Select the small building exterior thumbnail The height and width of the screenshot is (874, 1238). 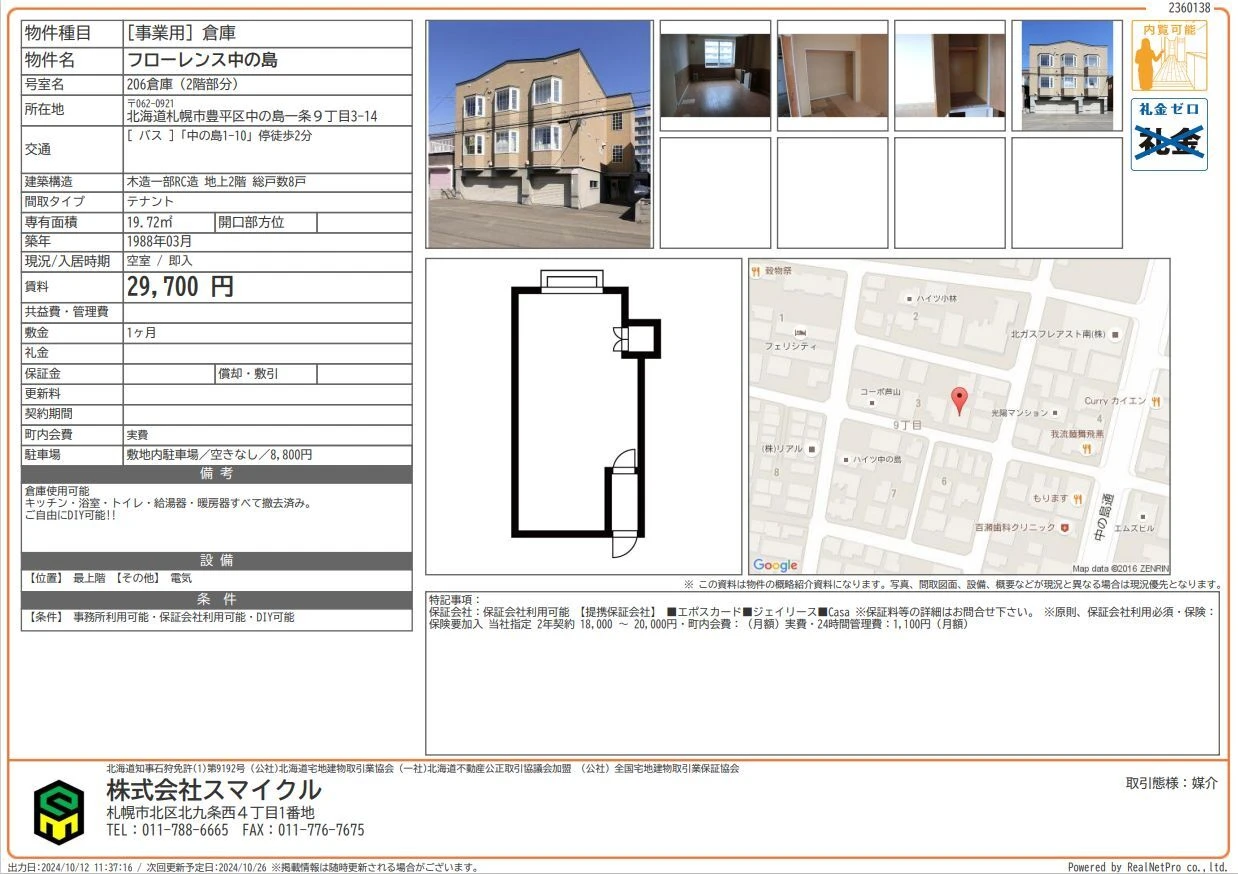(x=1067, y=75)
